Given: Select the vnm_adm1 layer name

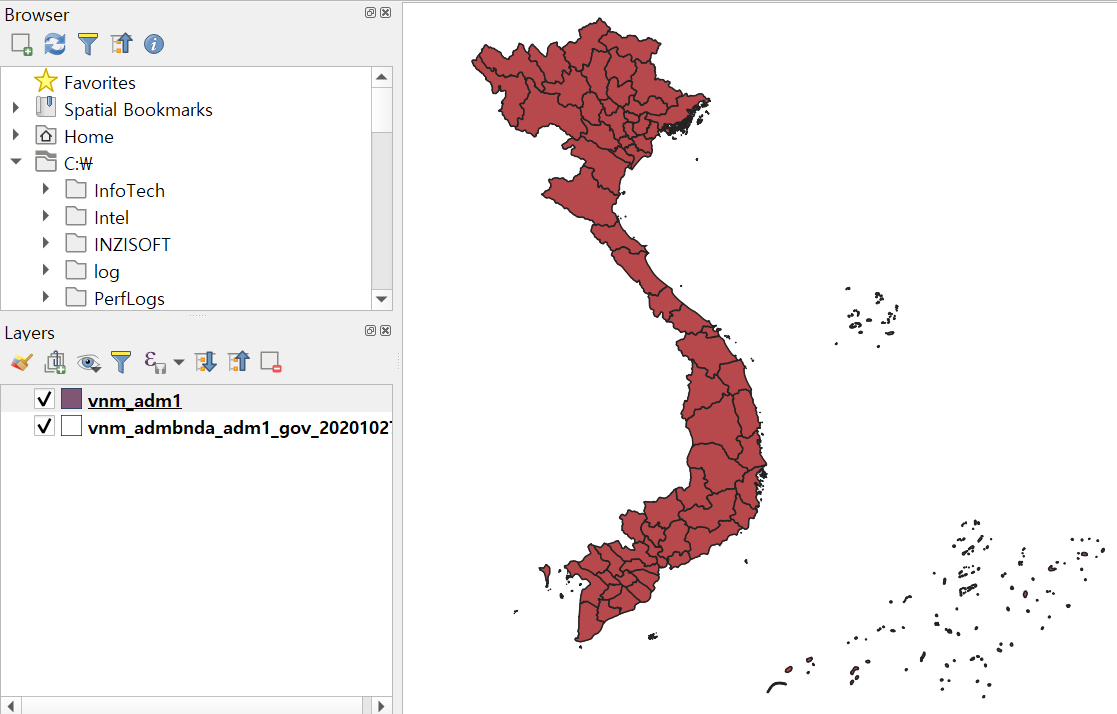Looking at the screenshot, I should [x=135, y=400].
